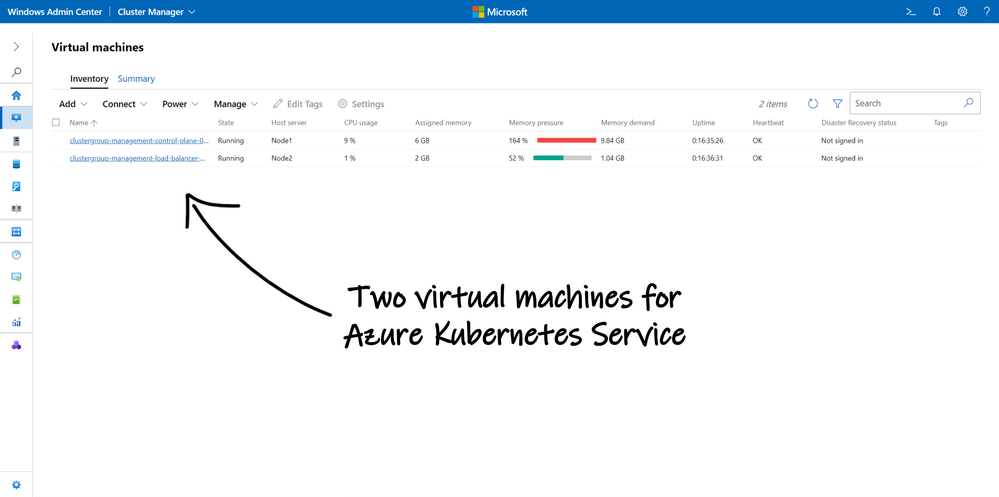
Task: Sort by the Tags column header
Action: point(940,122)
